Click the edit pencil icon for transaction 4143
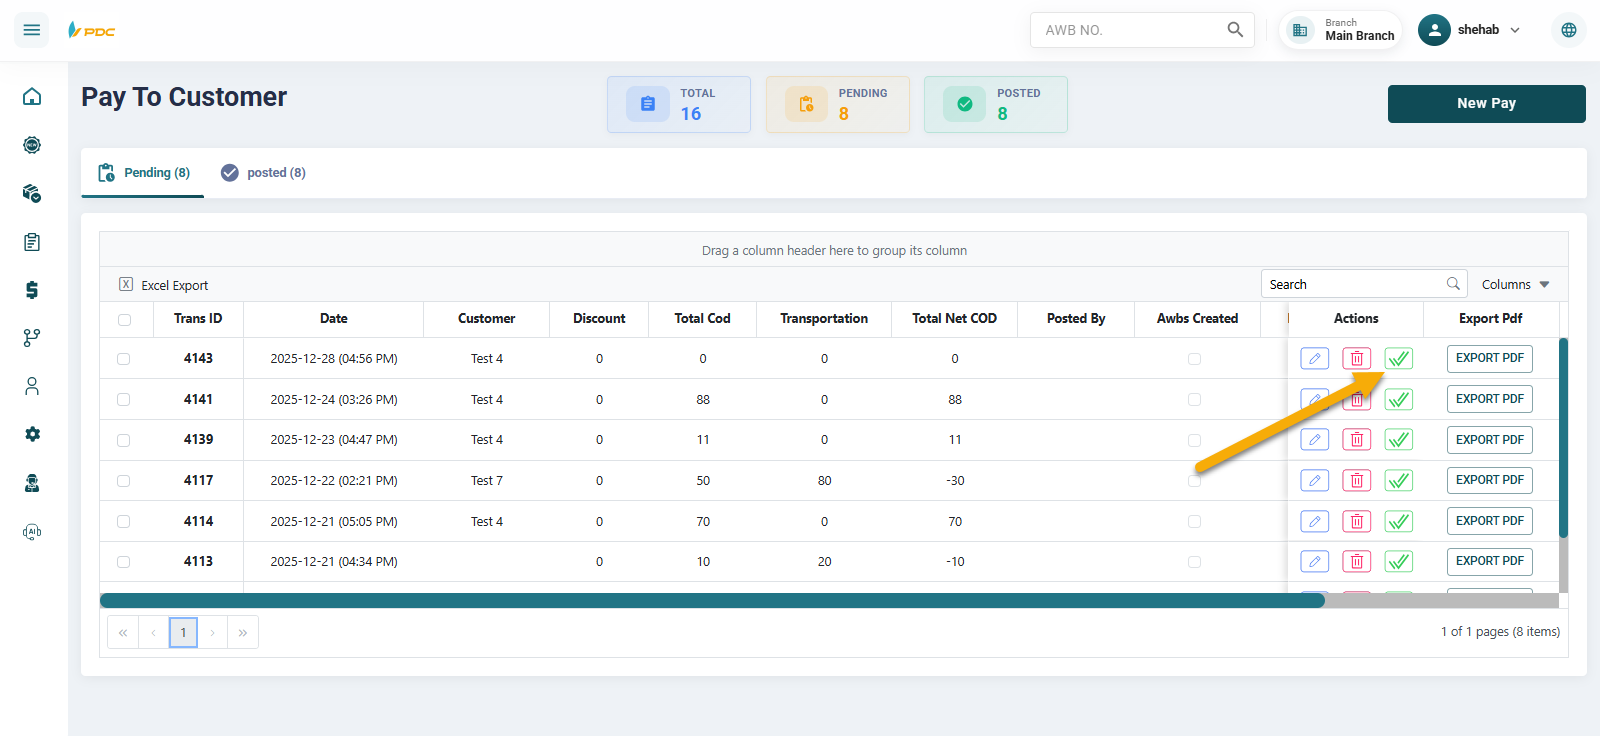Screen dimensions: 1600x736 tap(1314, 358)
